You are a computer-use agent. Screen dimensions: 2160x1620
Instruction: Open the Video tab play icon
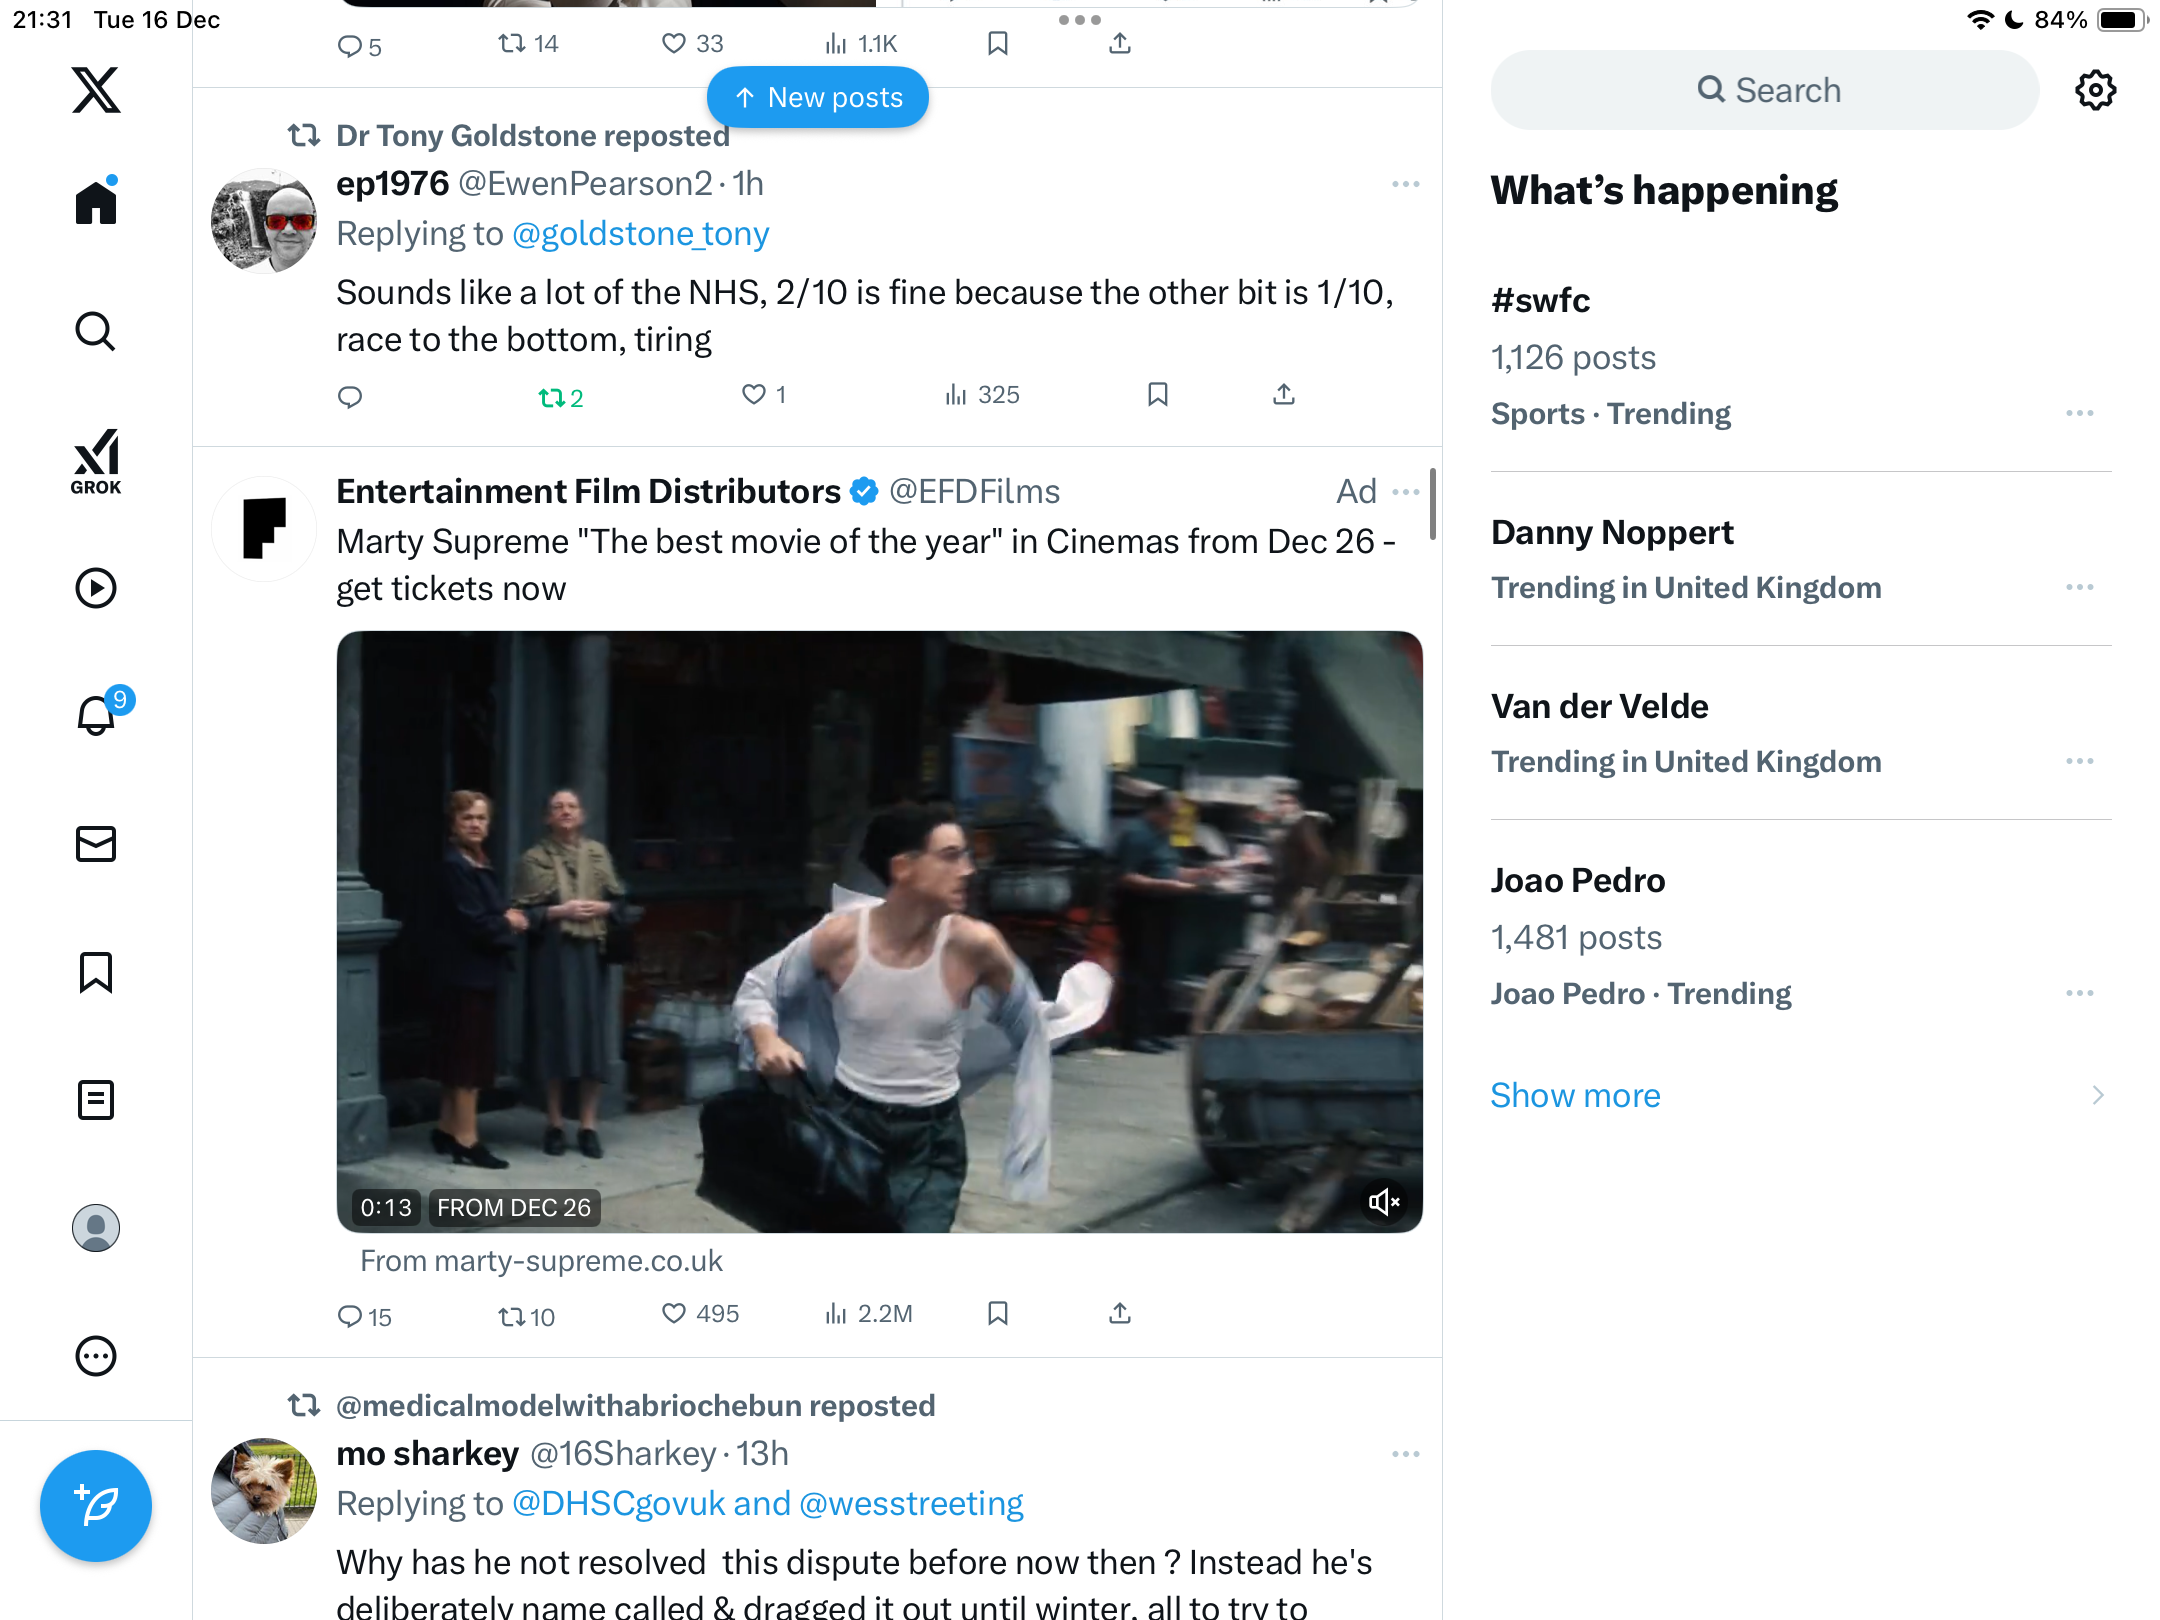(96, 588)
